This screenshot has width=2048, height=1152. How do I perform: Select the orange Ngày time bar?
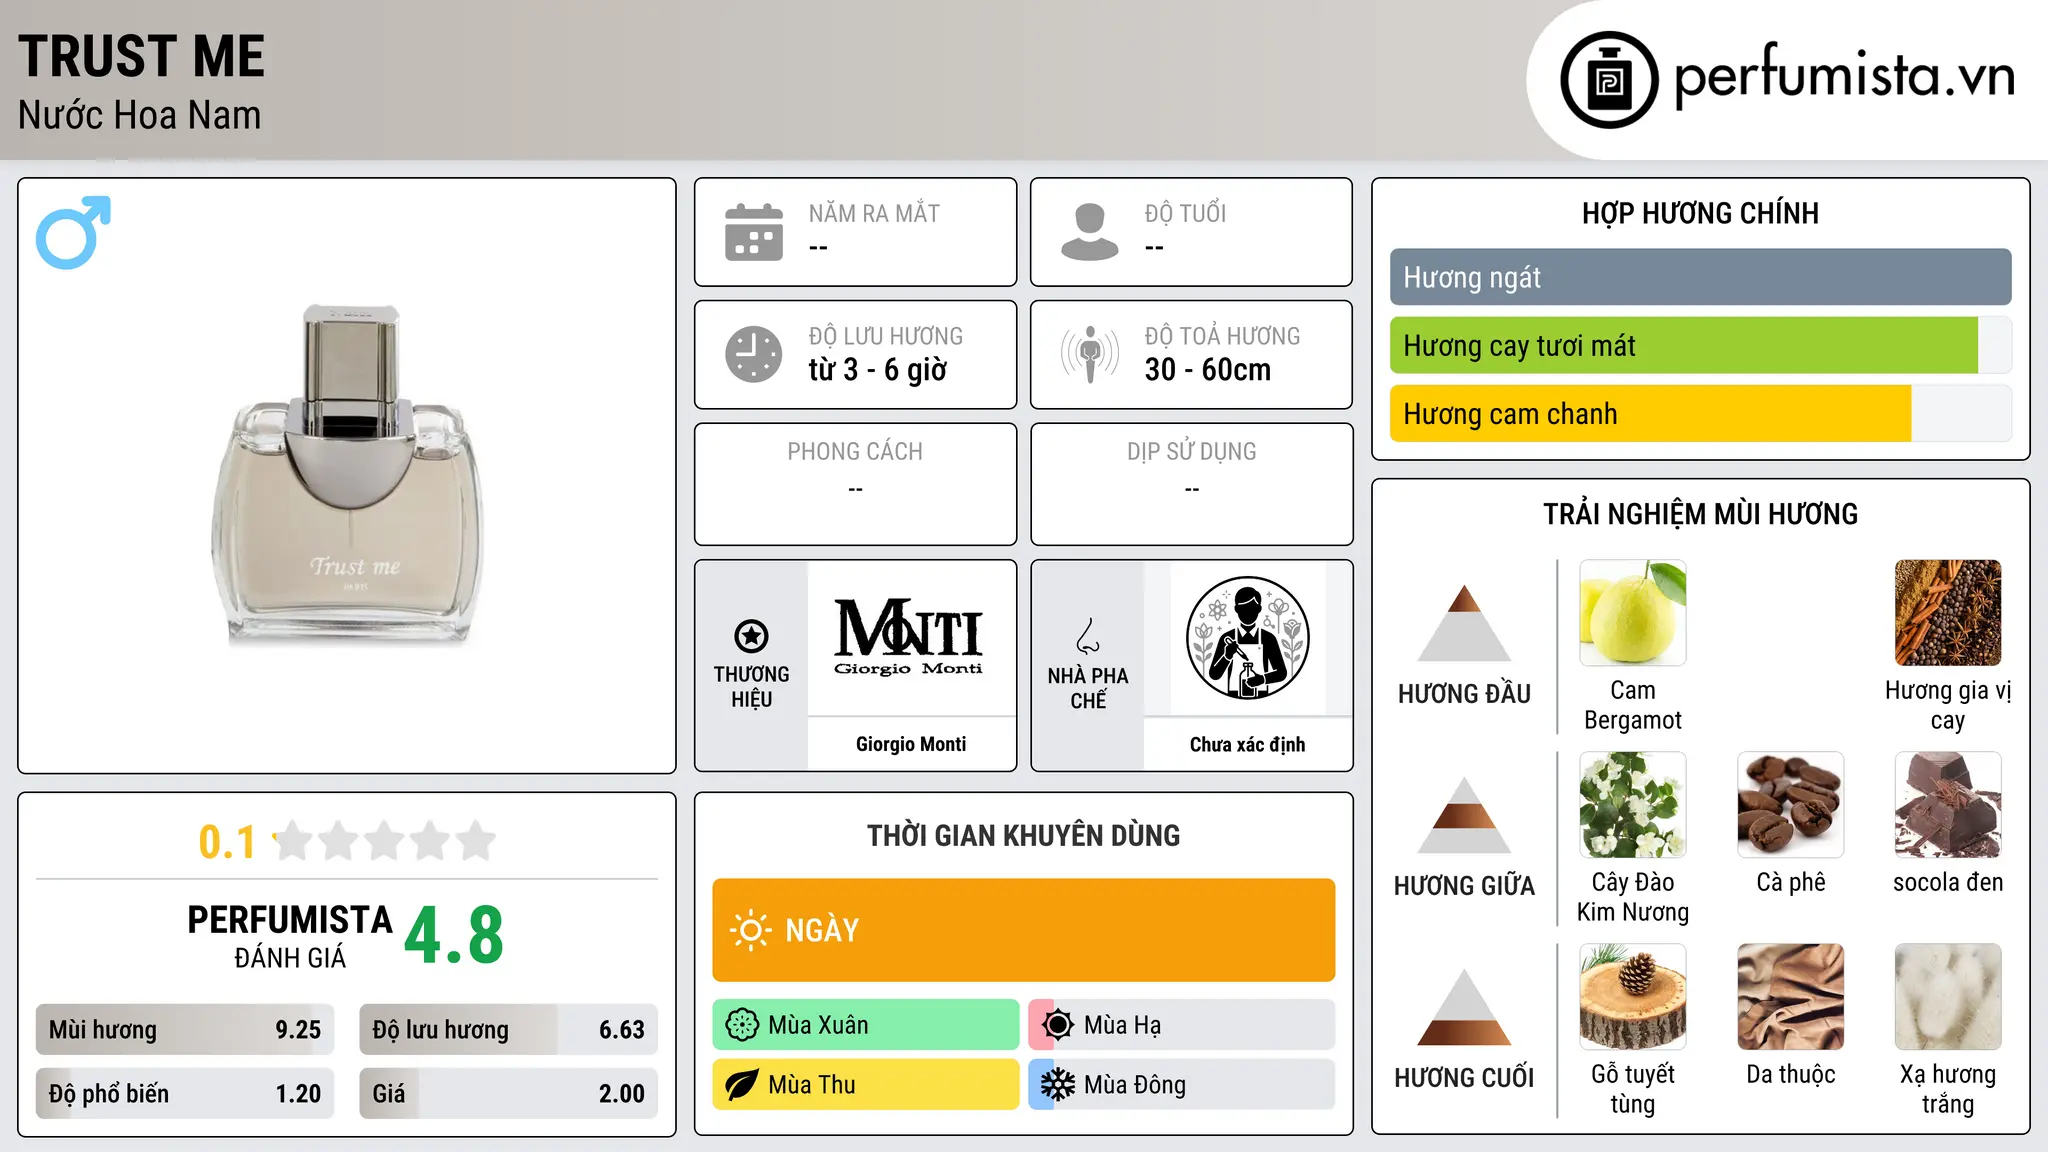pos(1024,930)
